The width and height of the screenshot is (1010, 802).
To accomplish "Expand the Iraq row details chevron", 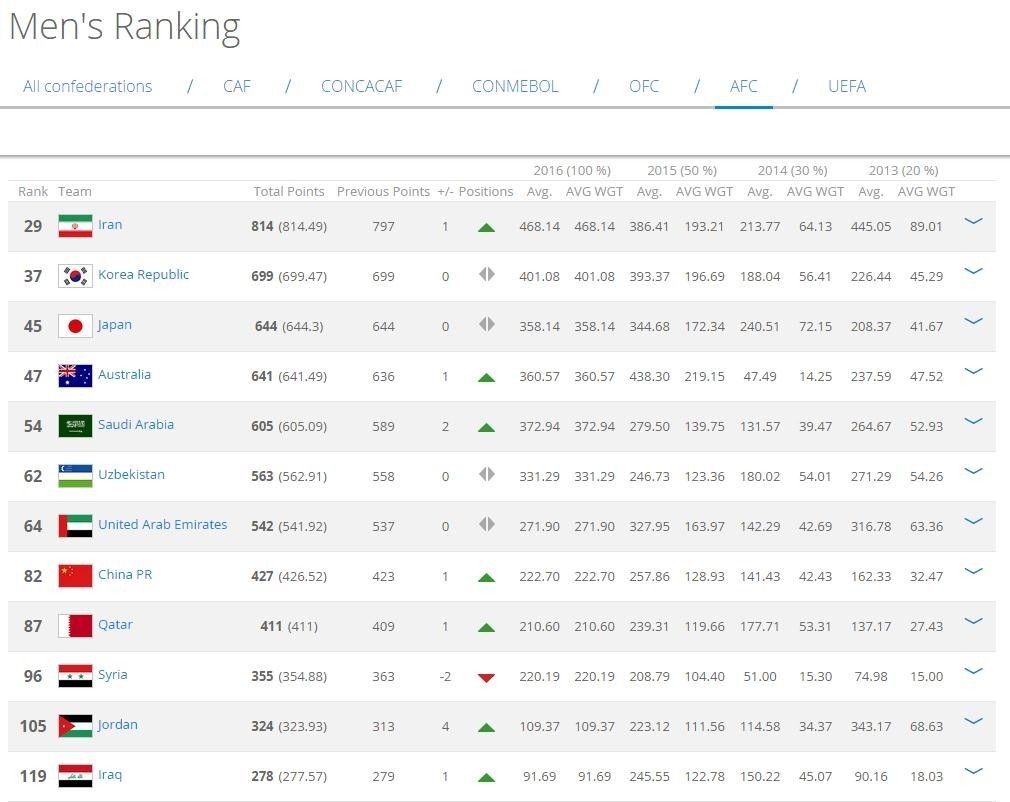I will click(973, 771).
